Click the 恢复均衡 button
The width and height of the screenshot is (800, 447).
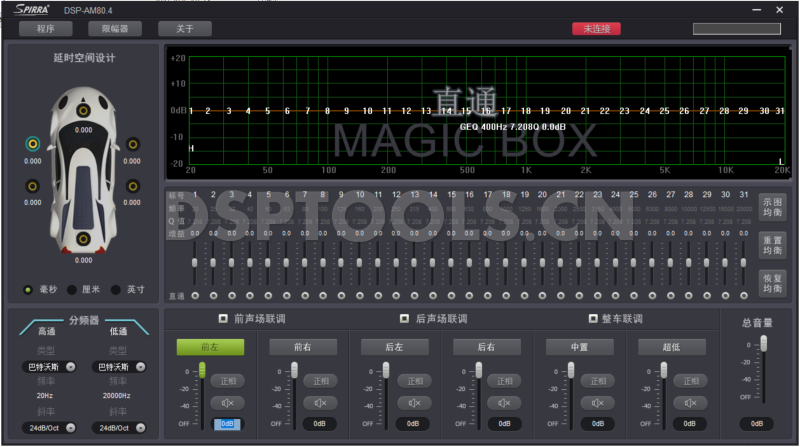pos(772,283)
